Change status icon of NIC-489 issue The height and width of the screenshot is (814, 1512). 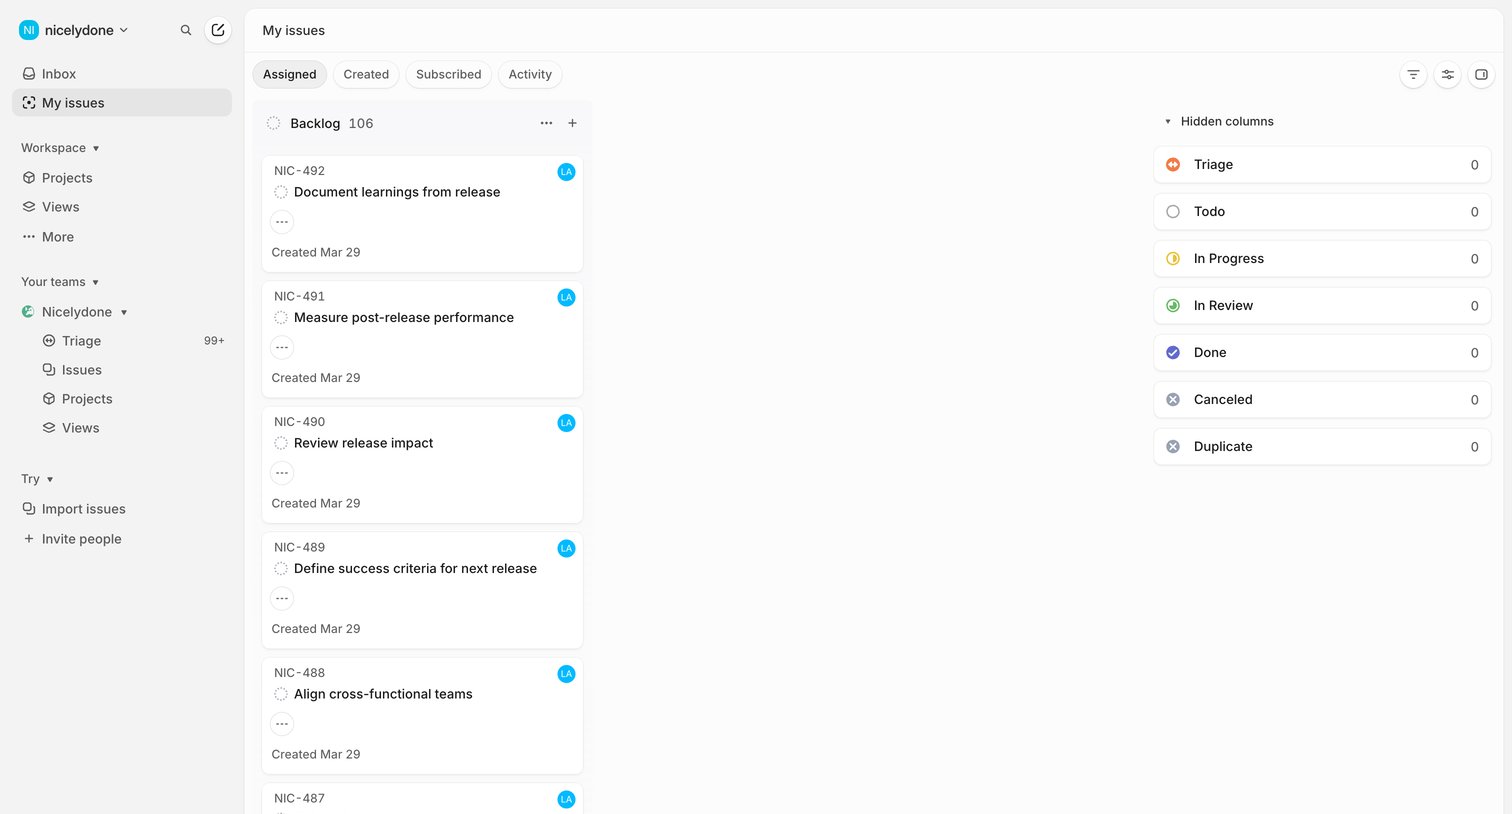[x=281, y=569]
